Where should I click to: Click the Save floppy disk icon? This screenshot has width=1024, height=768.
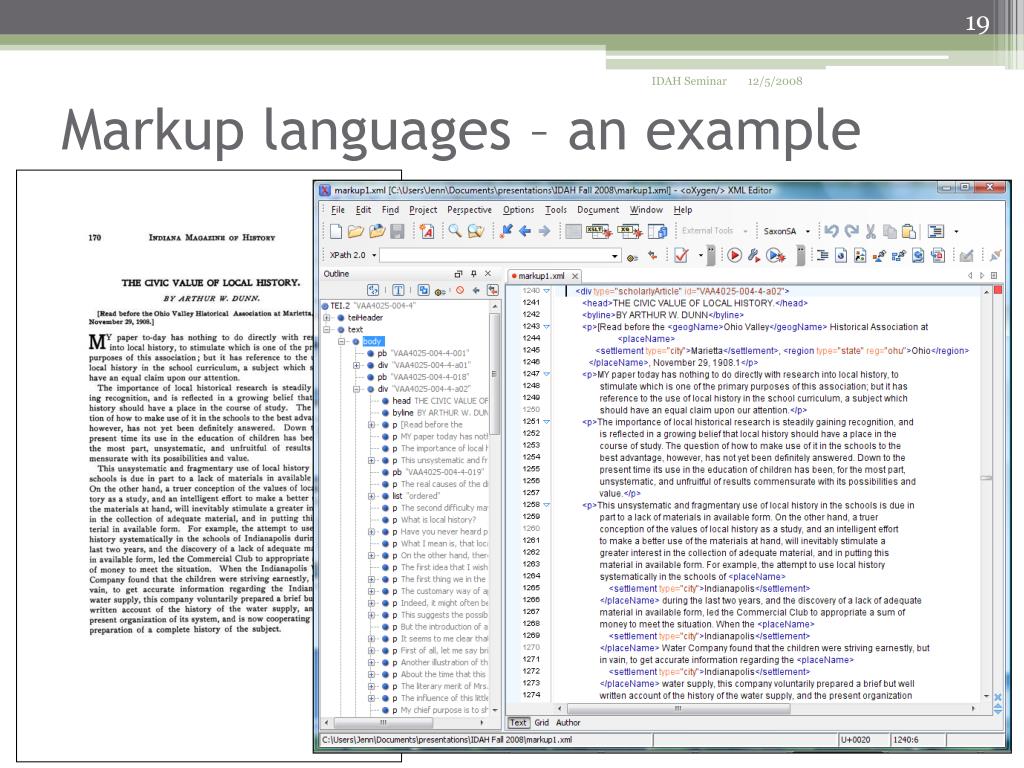pos(397,231)
